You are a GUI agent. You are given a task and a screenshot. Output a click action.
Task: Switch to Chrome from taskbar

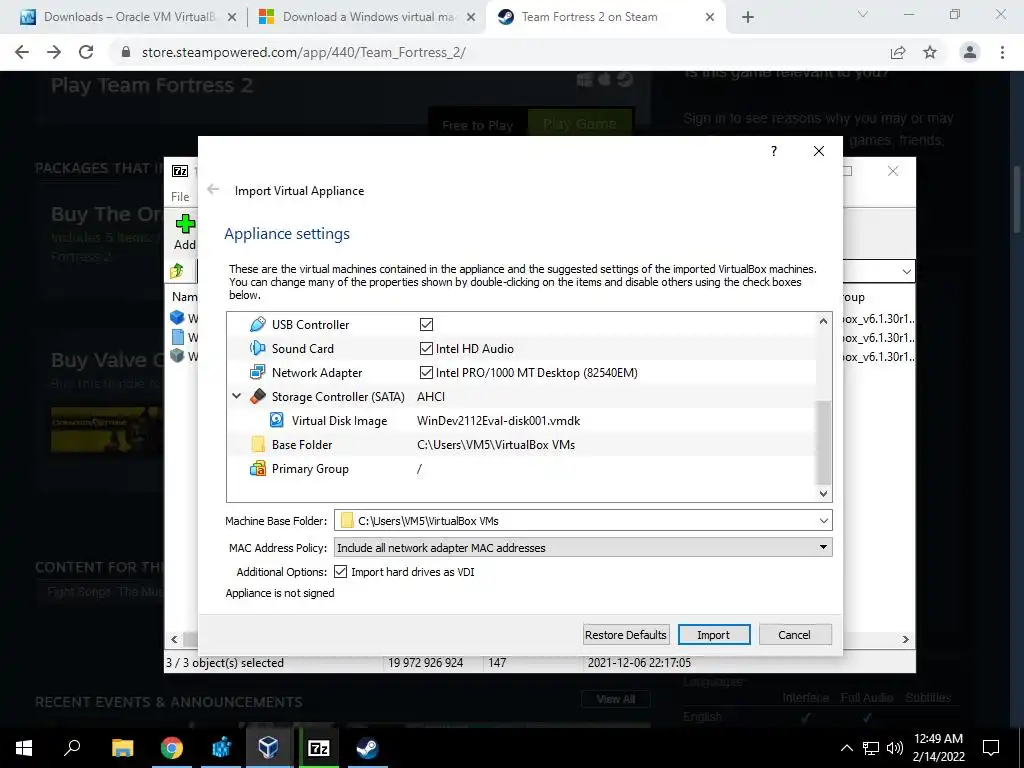(x=172, y=748)
